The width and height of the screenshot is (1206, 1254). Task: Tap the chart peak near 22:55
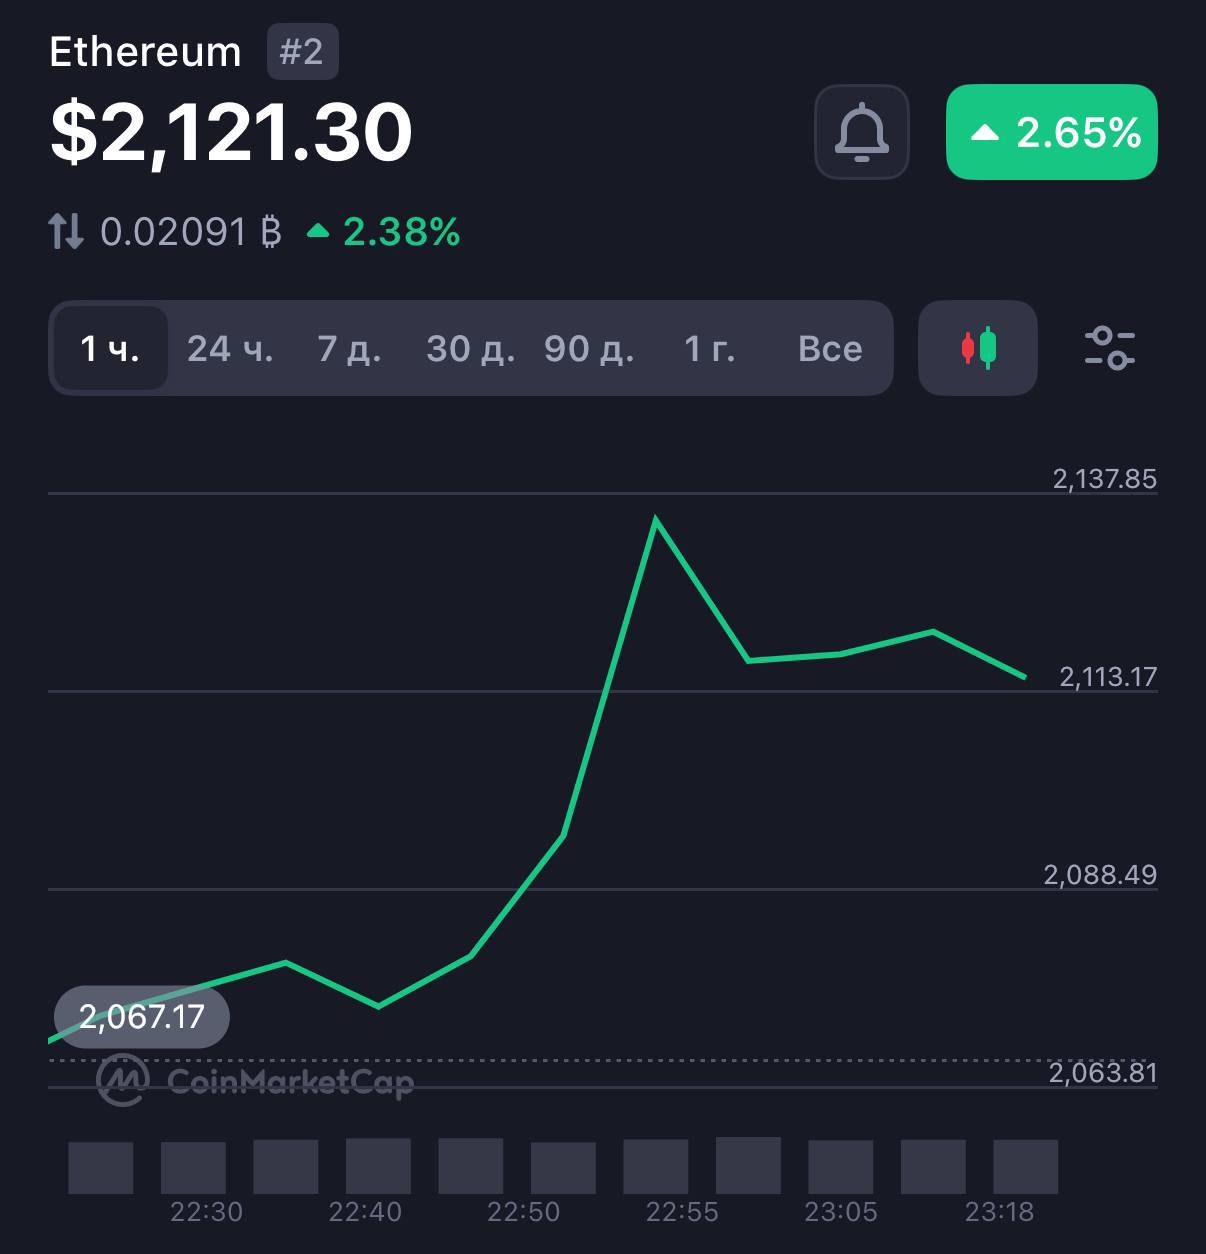(x=655, y=519)
